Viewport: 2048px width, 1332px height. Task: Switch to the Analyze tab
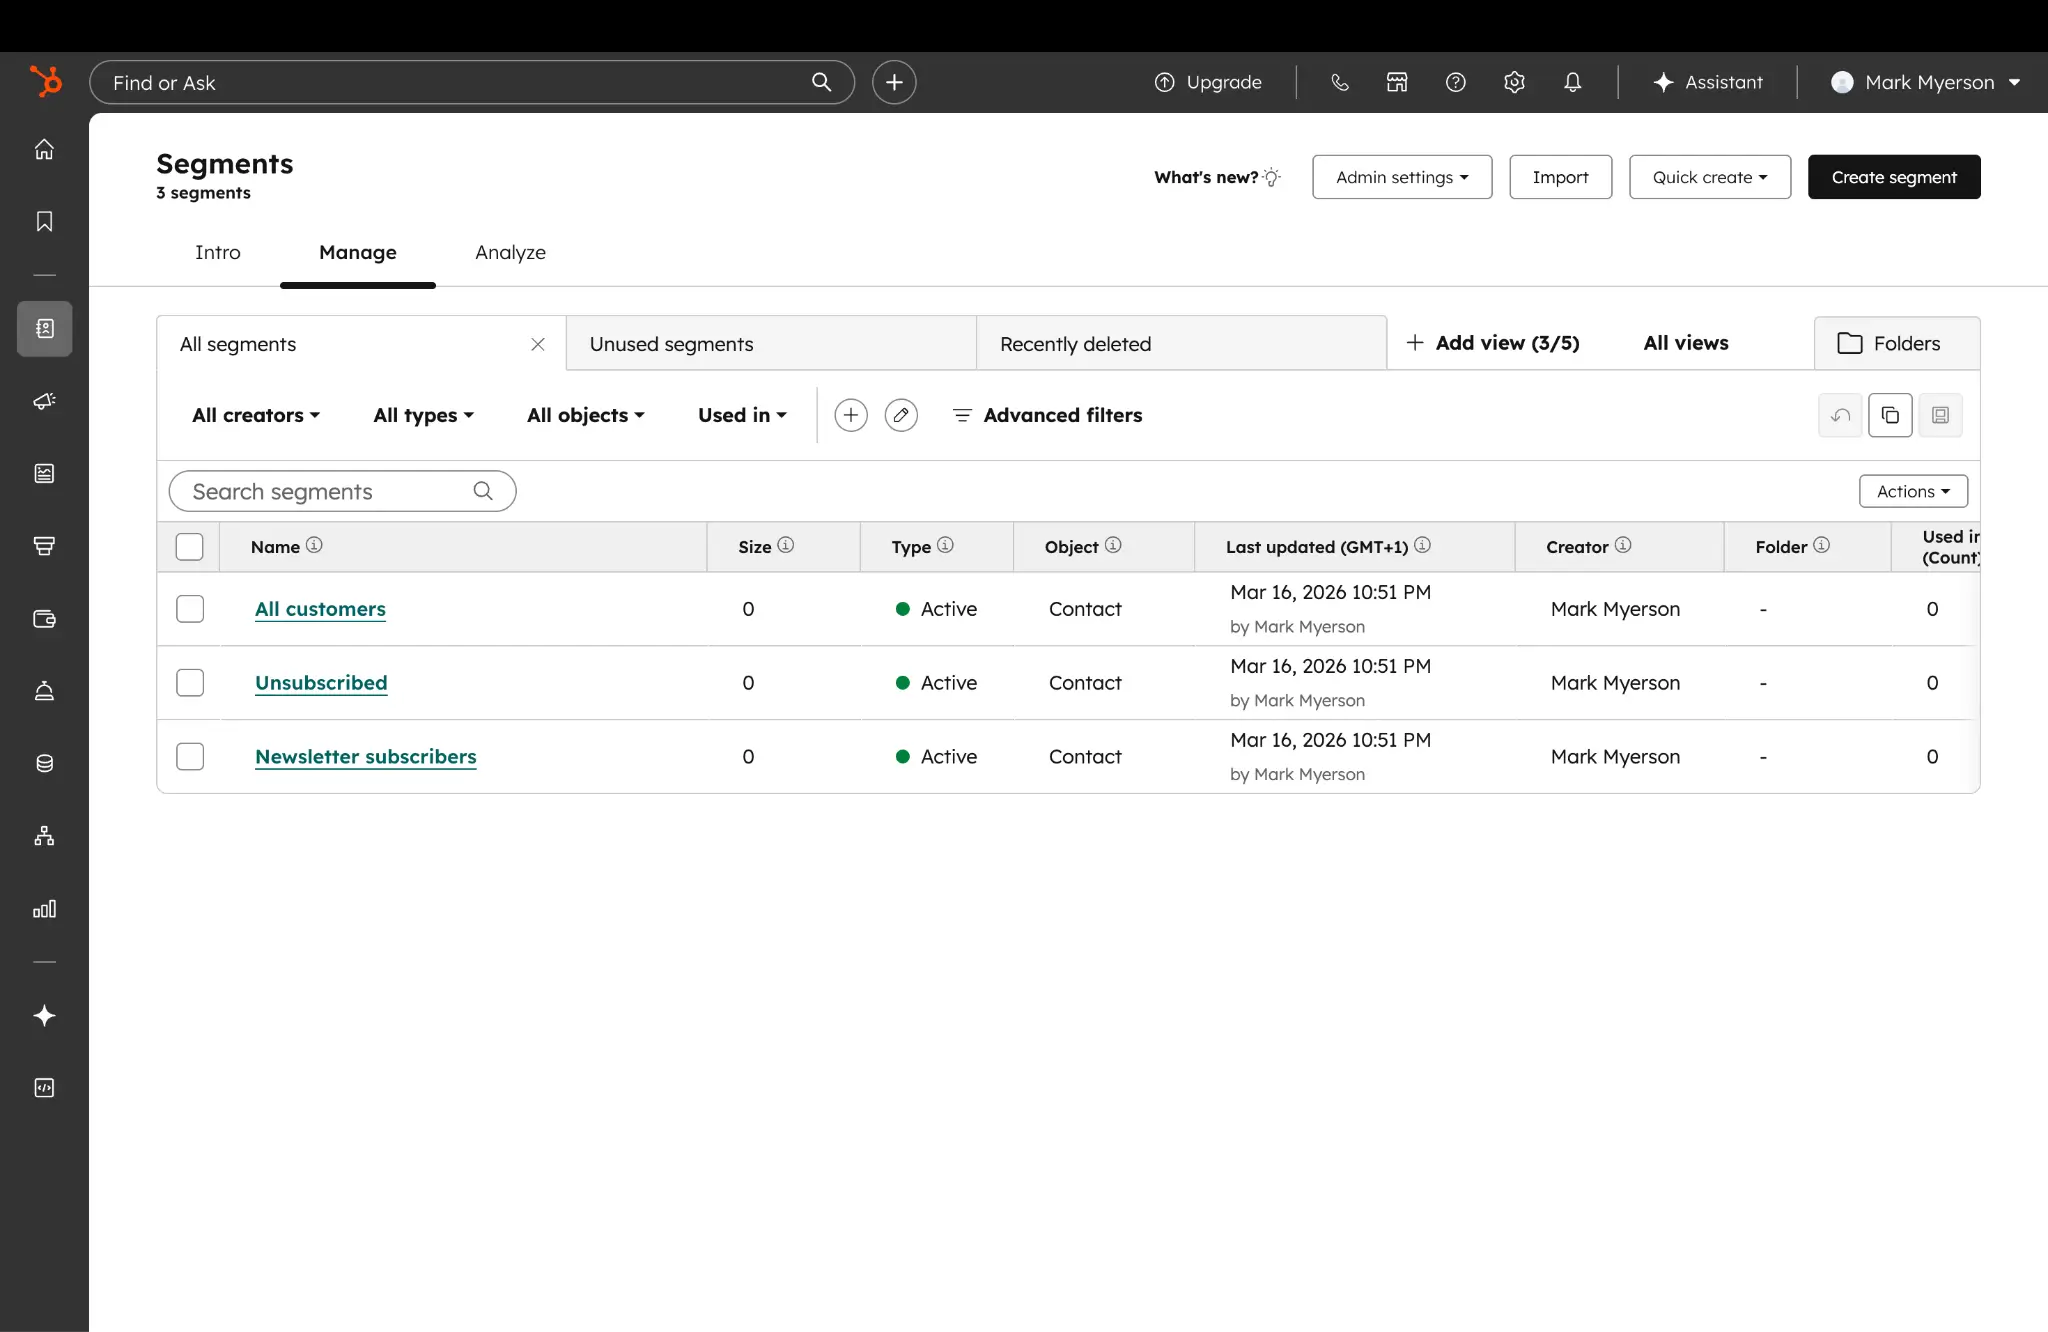[510, 252]
